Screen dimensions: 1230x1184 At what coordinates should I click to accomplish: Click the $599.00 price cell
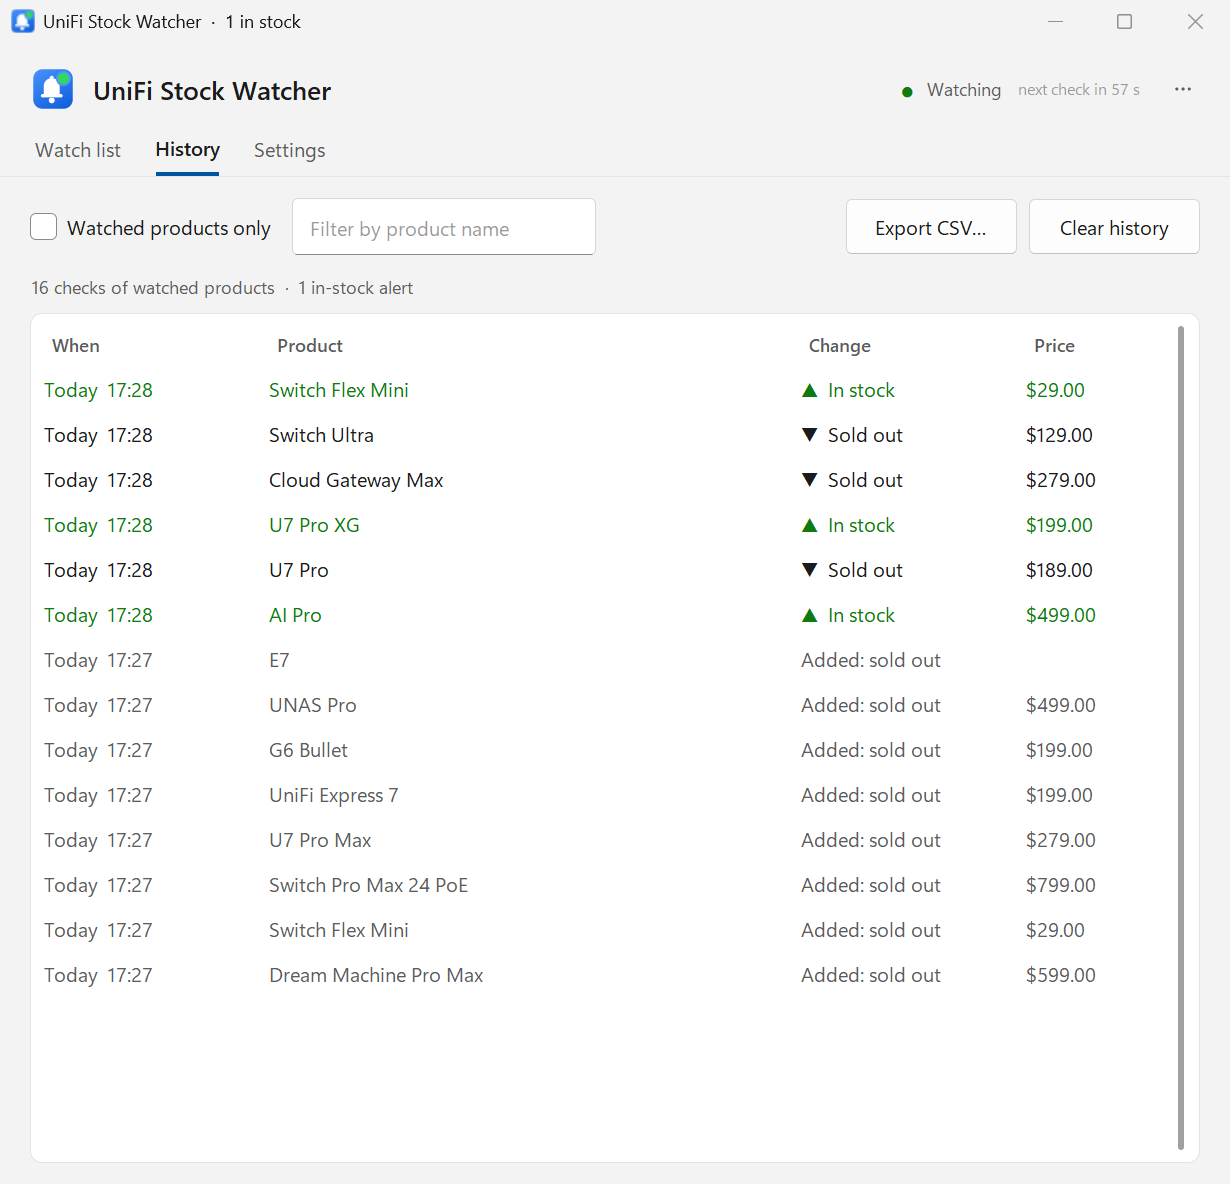pyautogui.click(x=1061, y=975)
